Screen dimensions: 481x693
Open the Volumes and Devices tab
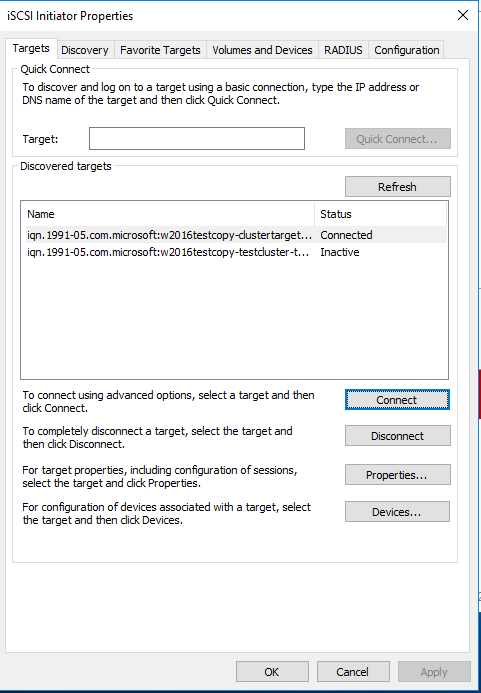[262, 50]
